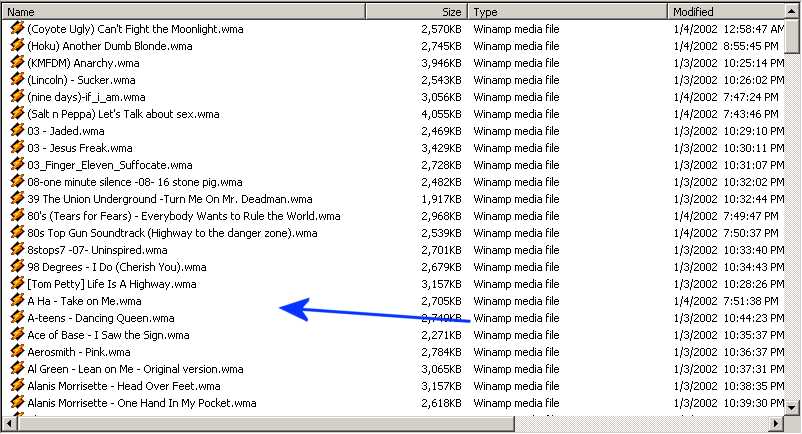Click the horizontal scrollbar left arrow

[x=9, y=425]
